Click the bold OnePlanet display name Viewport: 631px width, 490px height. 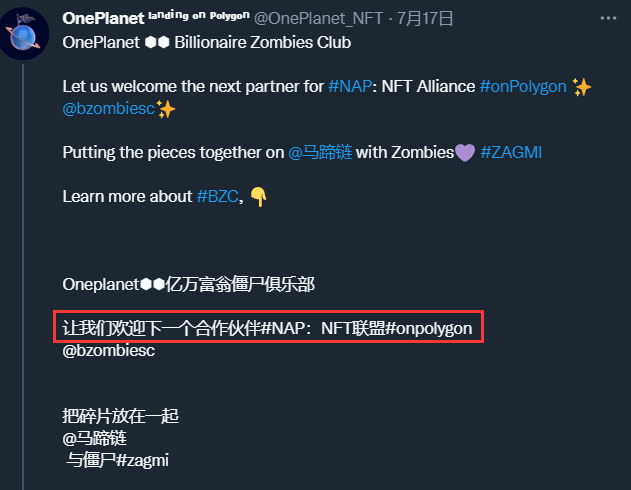[102, 18]
